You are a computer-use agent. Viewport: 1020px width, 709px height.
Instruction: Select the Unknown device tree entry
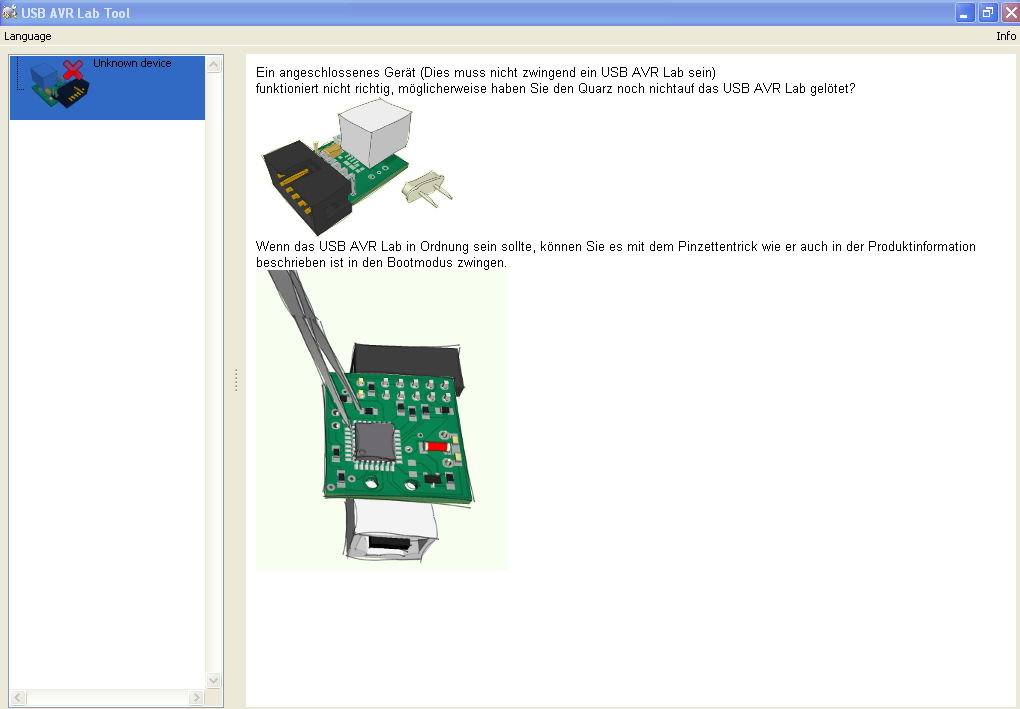[107, 88]
